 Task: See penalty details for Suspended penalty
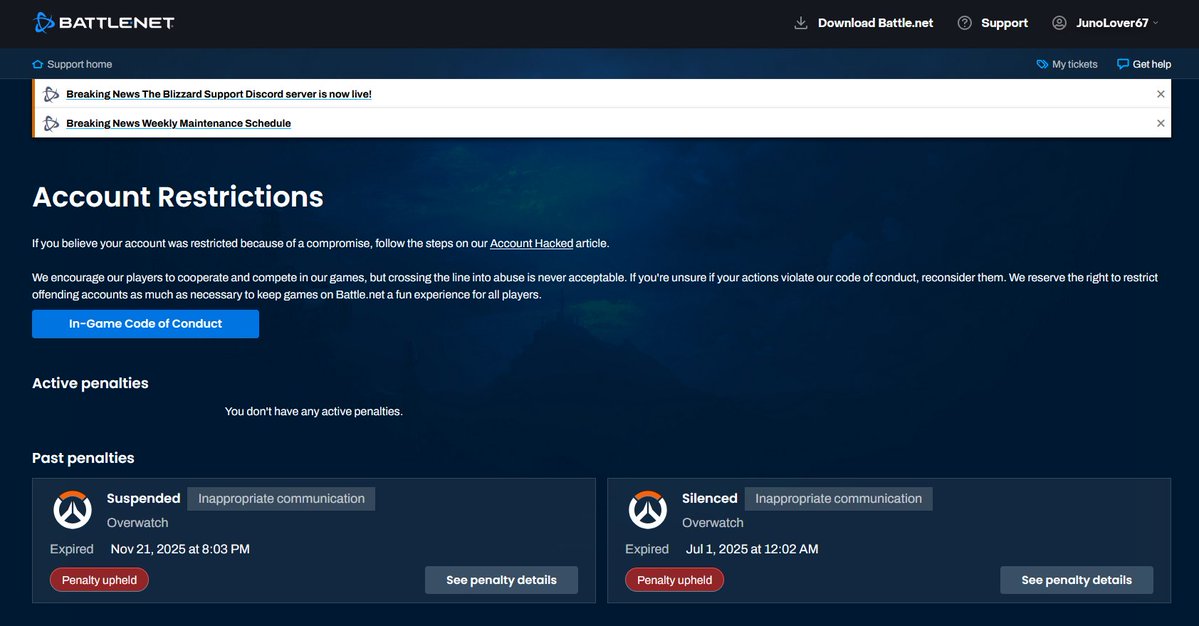502,580
